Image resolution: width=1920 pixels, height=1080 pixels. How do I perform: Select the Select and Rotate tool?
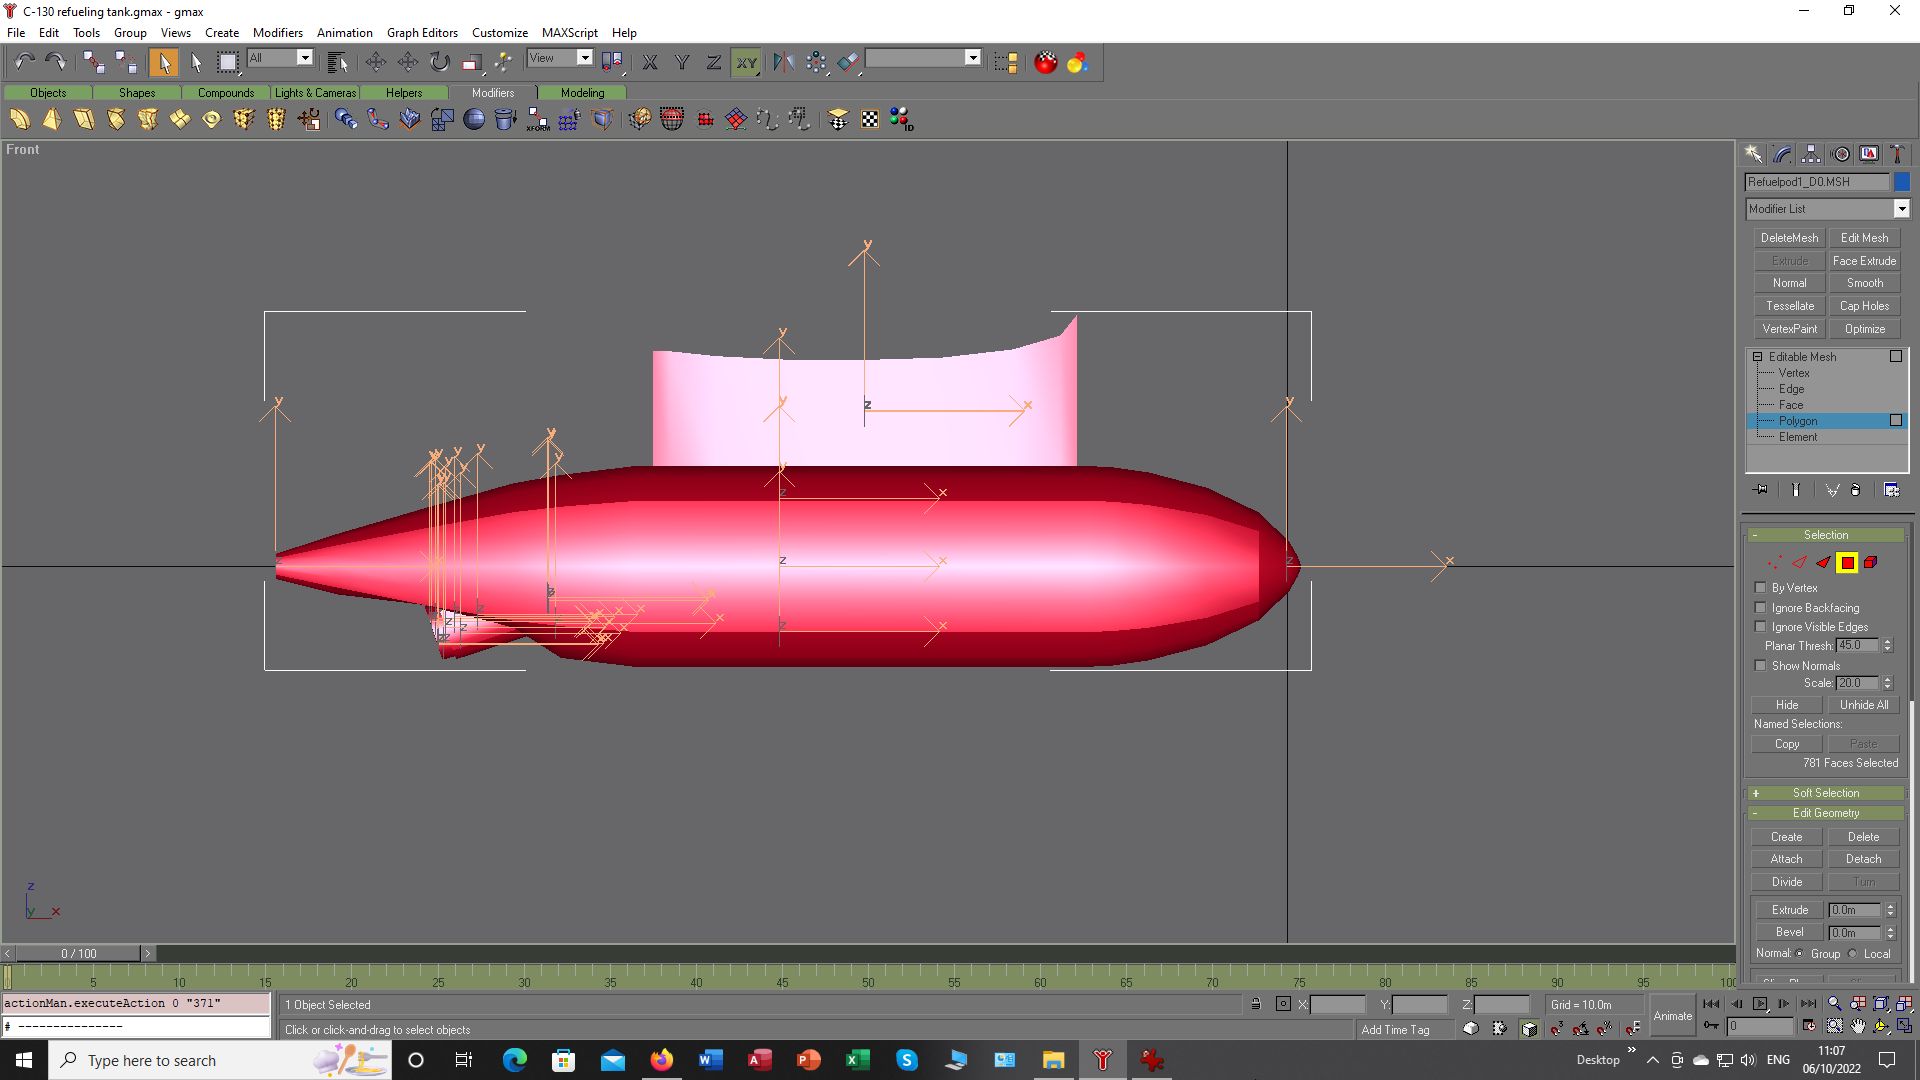tap(440, 62)
